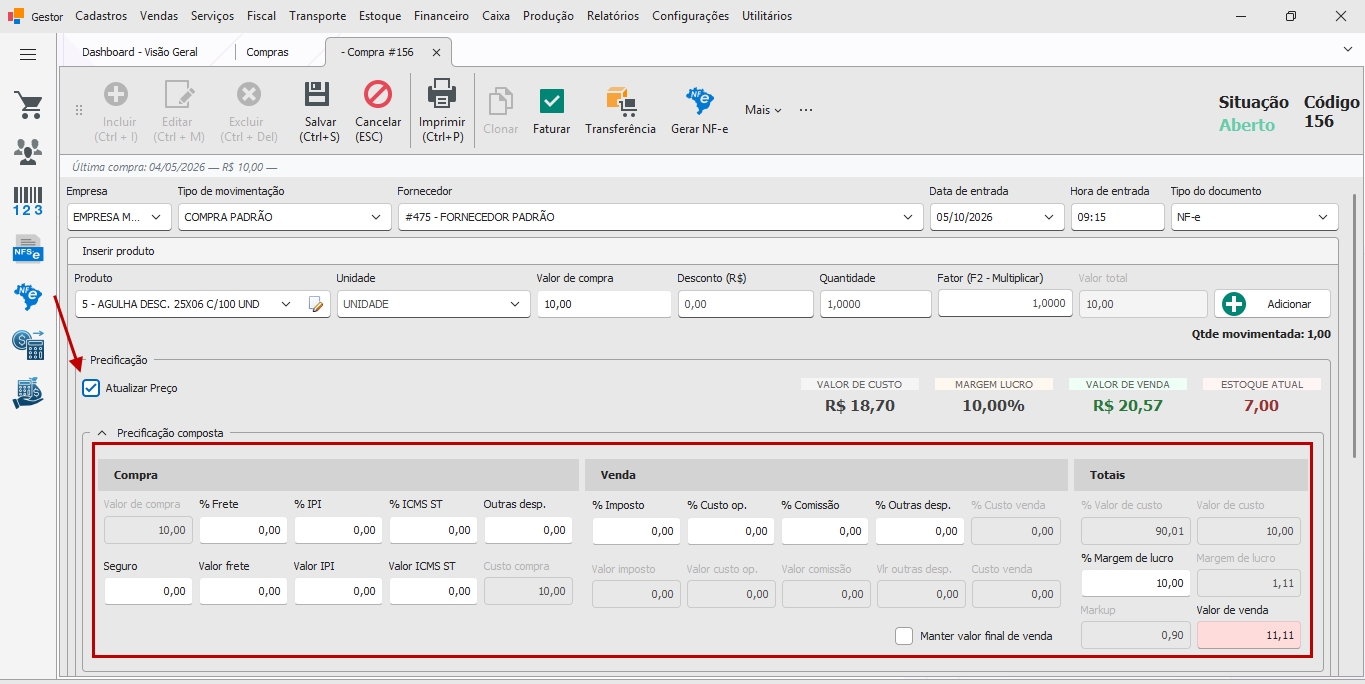
Task: Collapse the Precificação composta section
Action: point(101,433)
